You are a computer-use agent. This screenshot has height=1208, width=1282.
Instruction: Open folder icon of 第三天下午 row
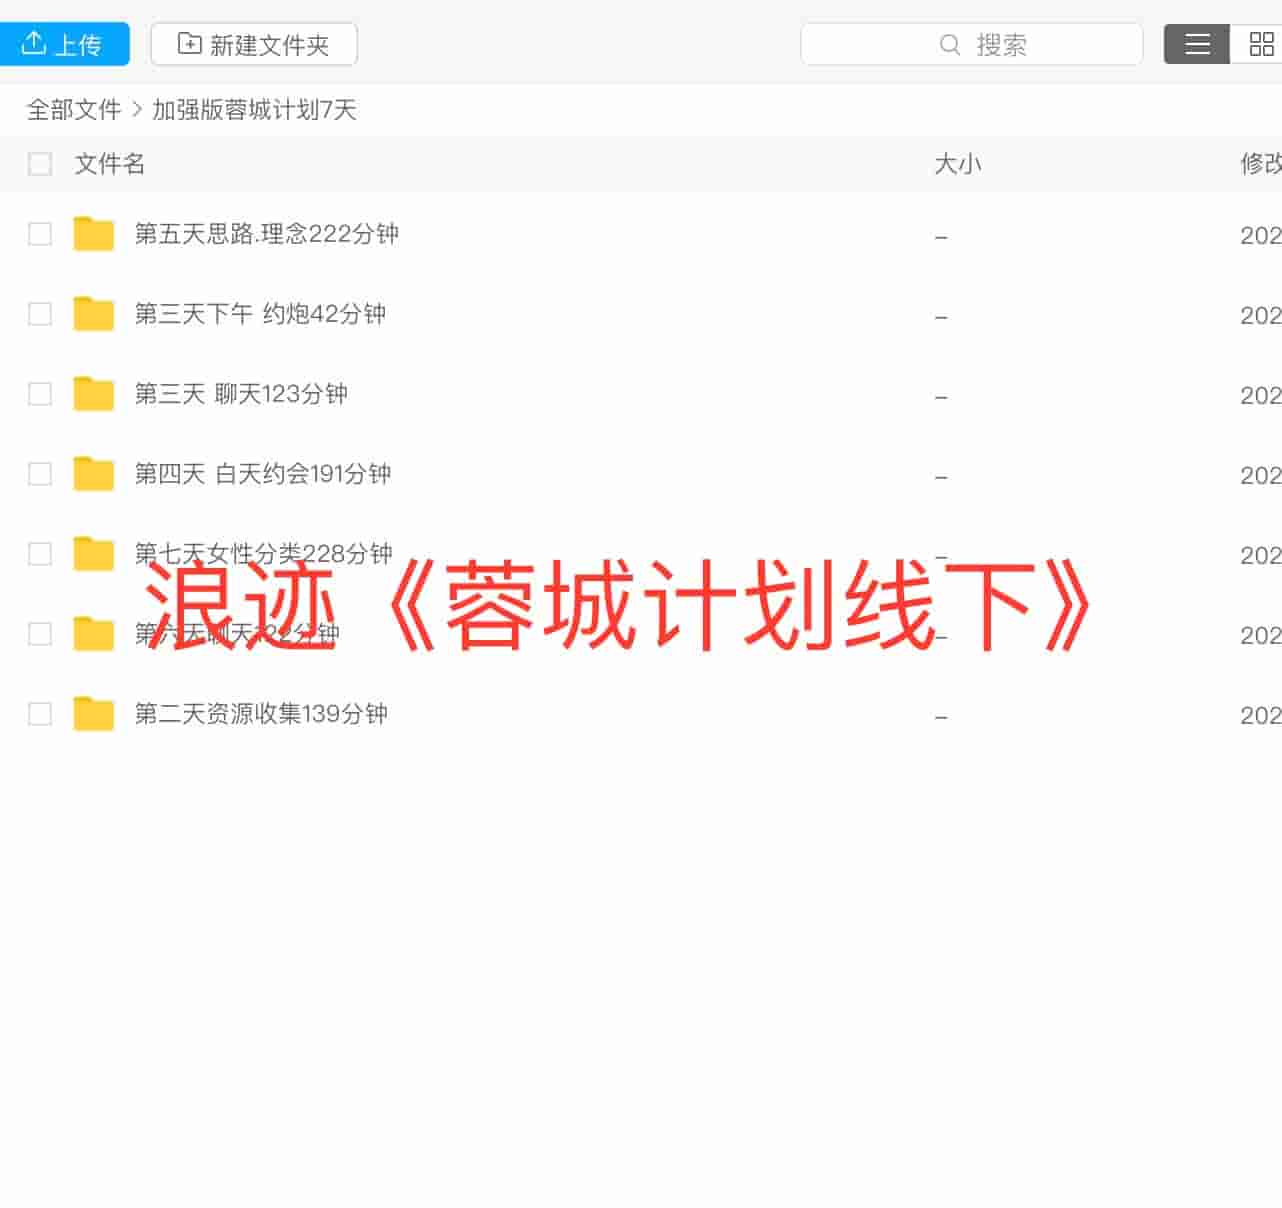point(94,314)
